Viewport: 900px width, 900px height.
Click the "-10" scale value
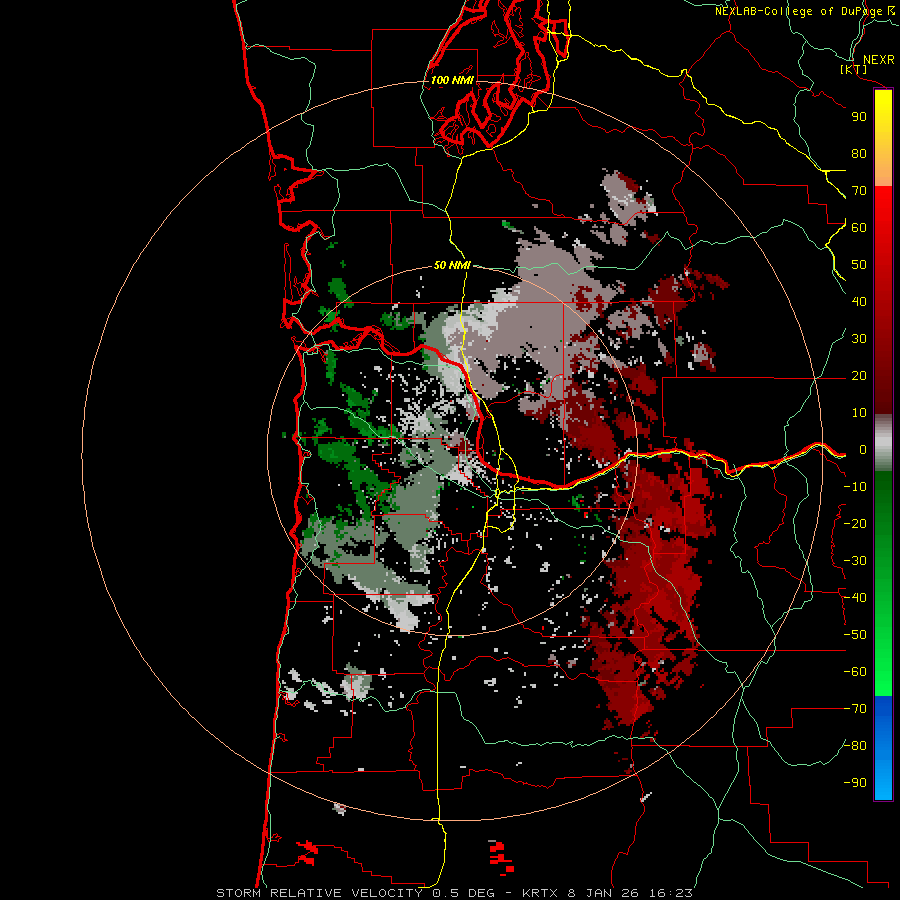coord(855,487)
